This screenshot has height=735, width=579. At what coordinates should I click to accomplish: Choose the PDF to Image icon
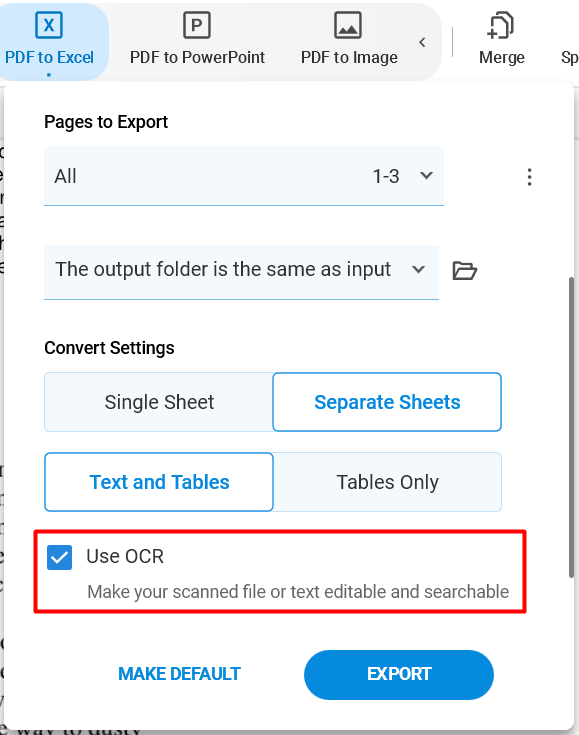point(348,25)
